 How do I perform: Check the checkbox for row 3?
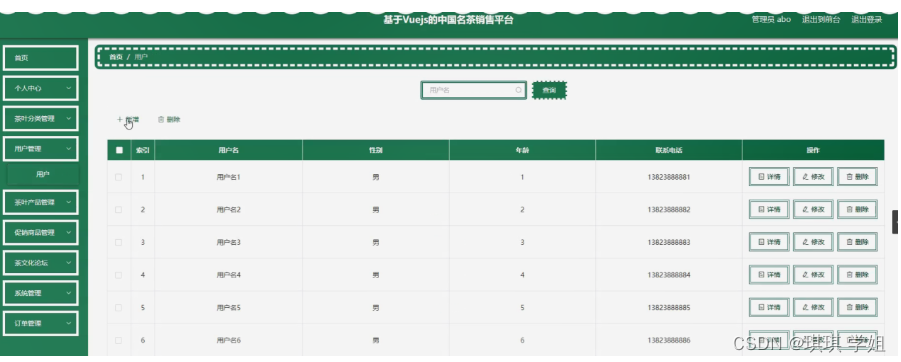click(119, 242)
